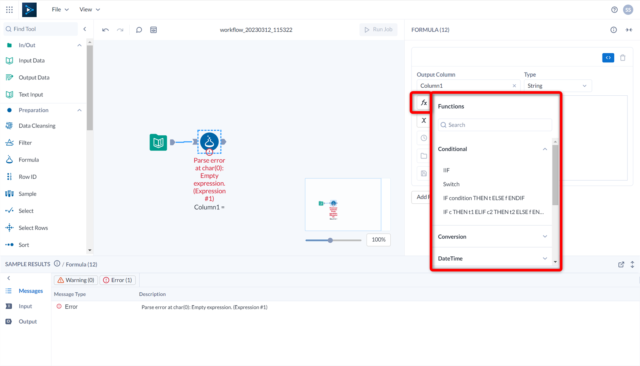Open the saved expressions folder icon
Image resolution: width=640 pixels, height=366 pixels.
coord(424,156)
